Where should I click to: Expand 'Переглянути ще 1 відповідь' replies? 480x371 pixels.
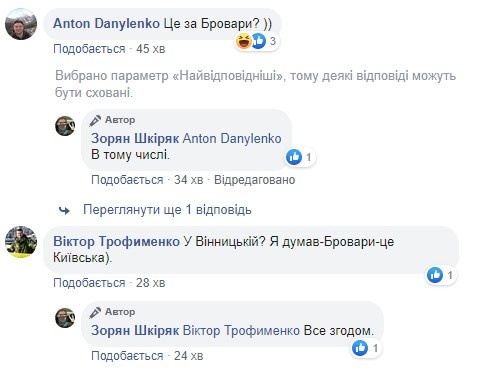click(x=167, y=210)
